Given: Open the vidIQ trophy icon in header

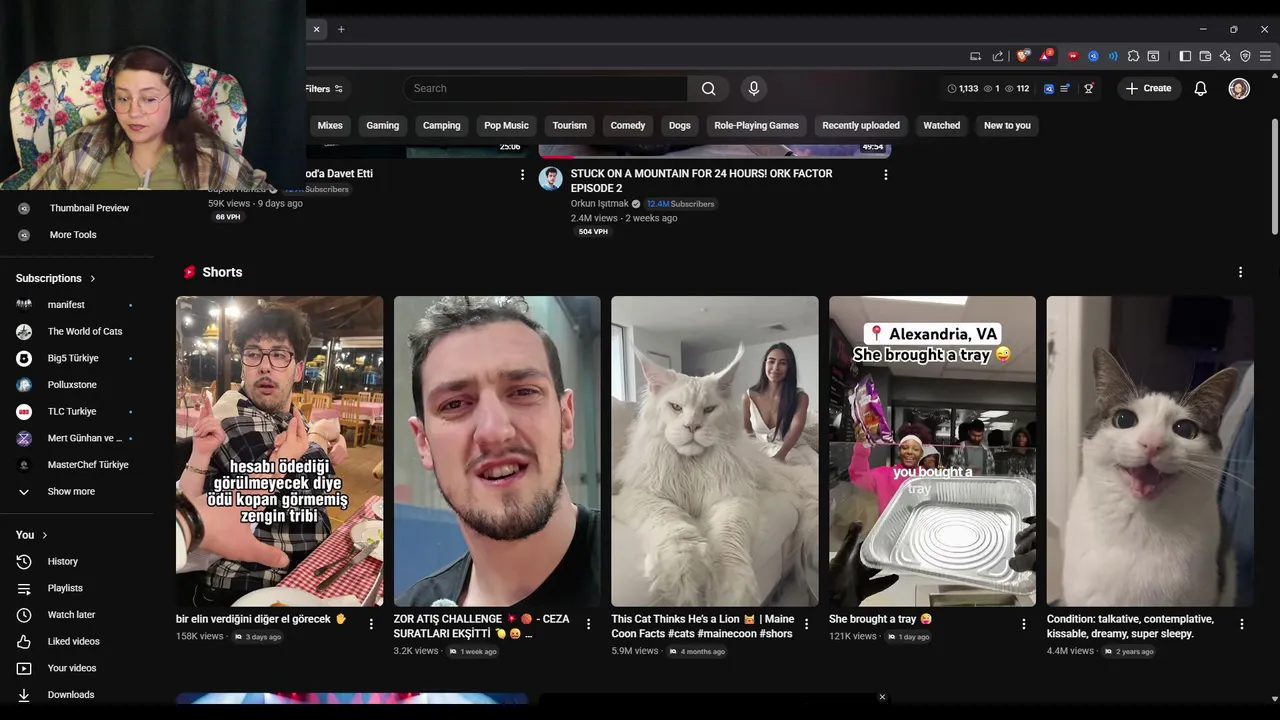Looking at the screenshot, I should tap(1088, 88).
